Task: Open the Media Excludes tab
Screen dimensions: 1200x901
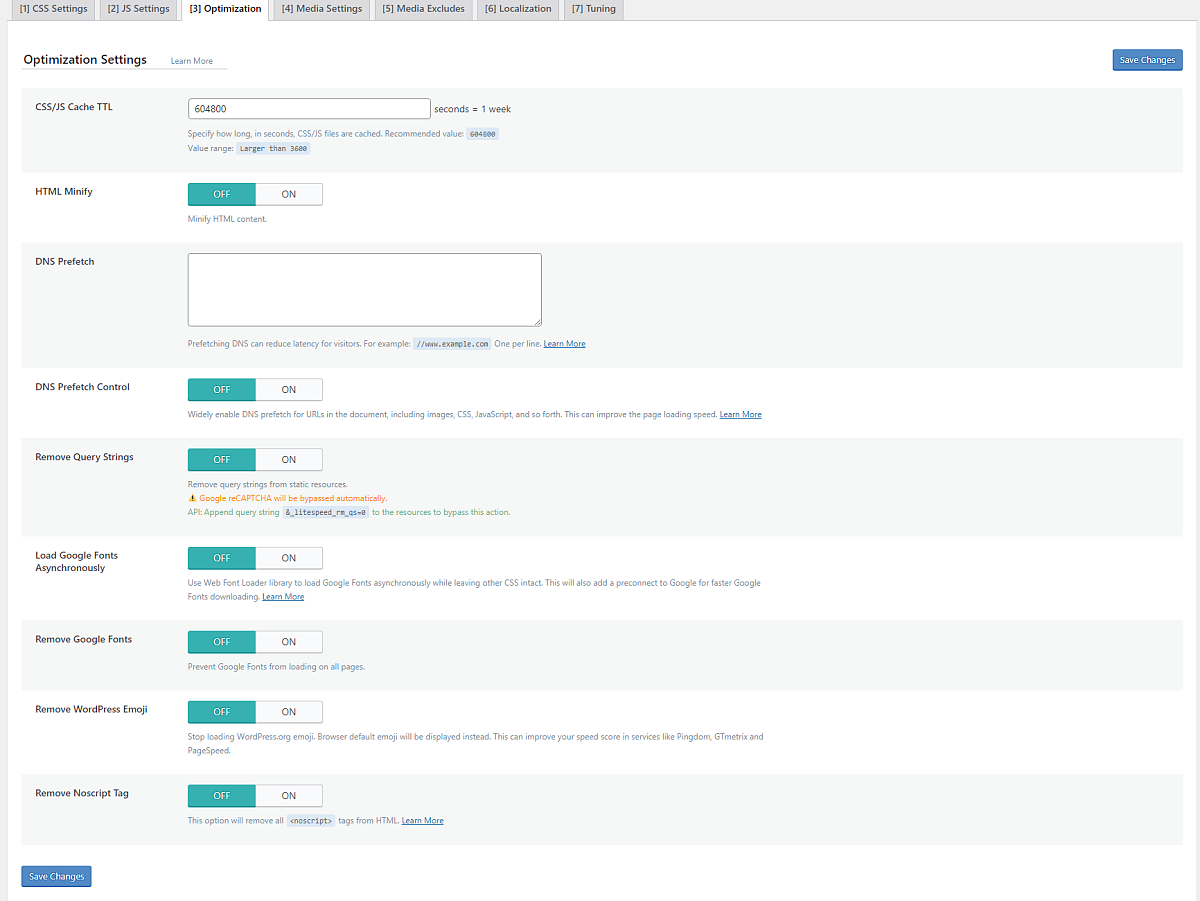Action: click(423, 9)
